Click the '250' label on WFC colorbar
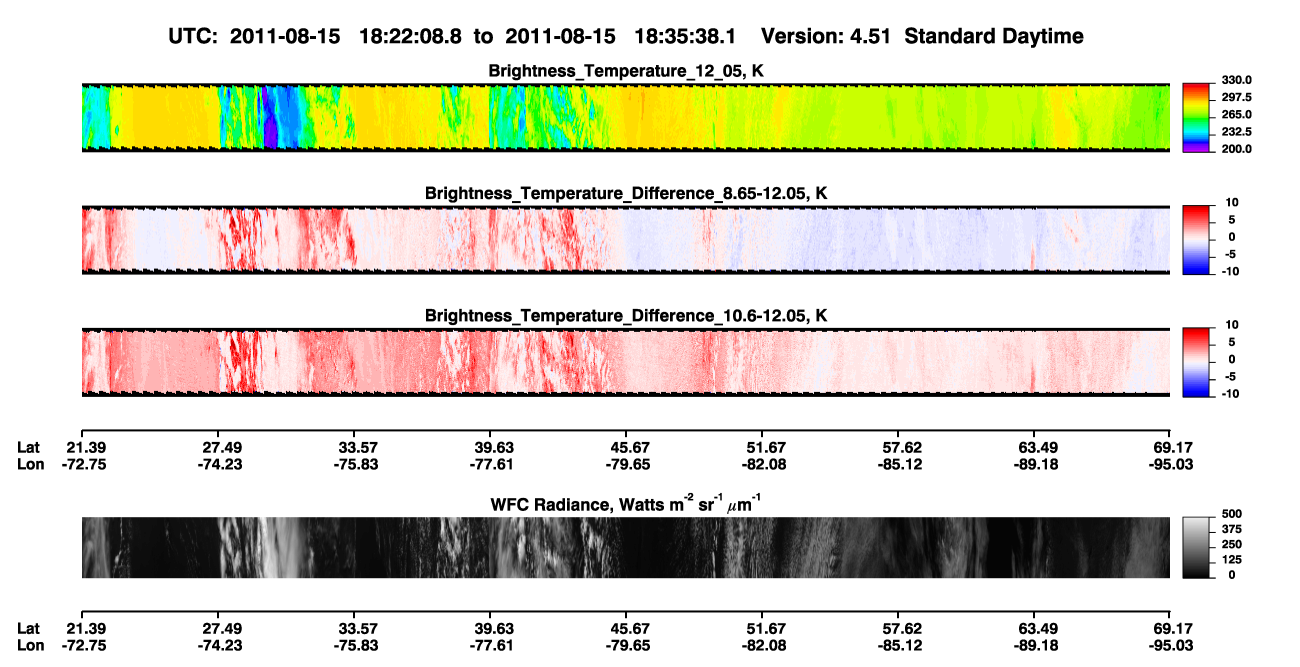The height and width of the screenshot is (667, 1300). click(1231, 544)
